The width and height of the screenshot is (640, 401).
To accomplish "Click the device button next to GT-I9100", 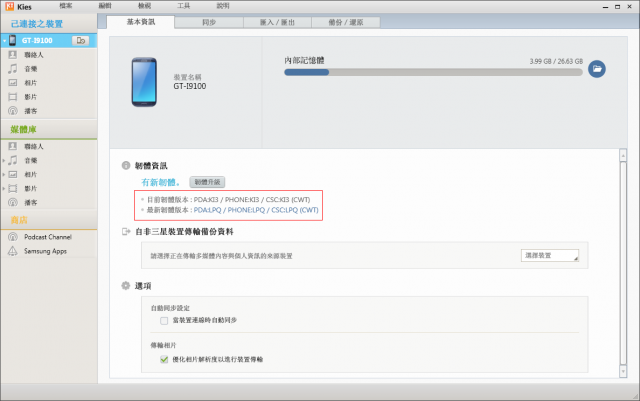I will (80, 40).
